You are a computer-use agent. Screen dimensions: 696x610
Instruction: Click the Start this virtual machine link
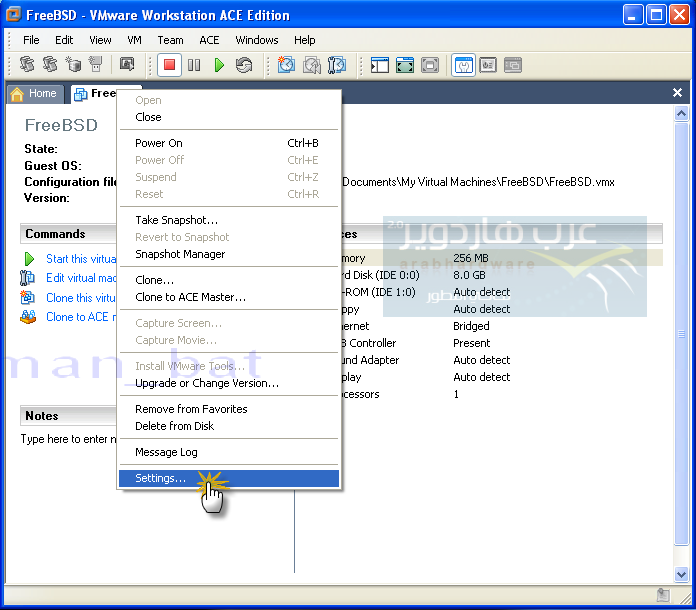tap(81, 259)
